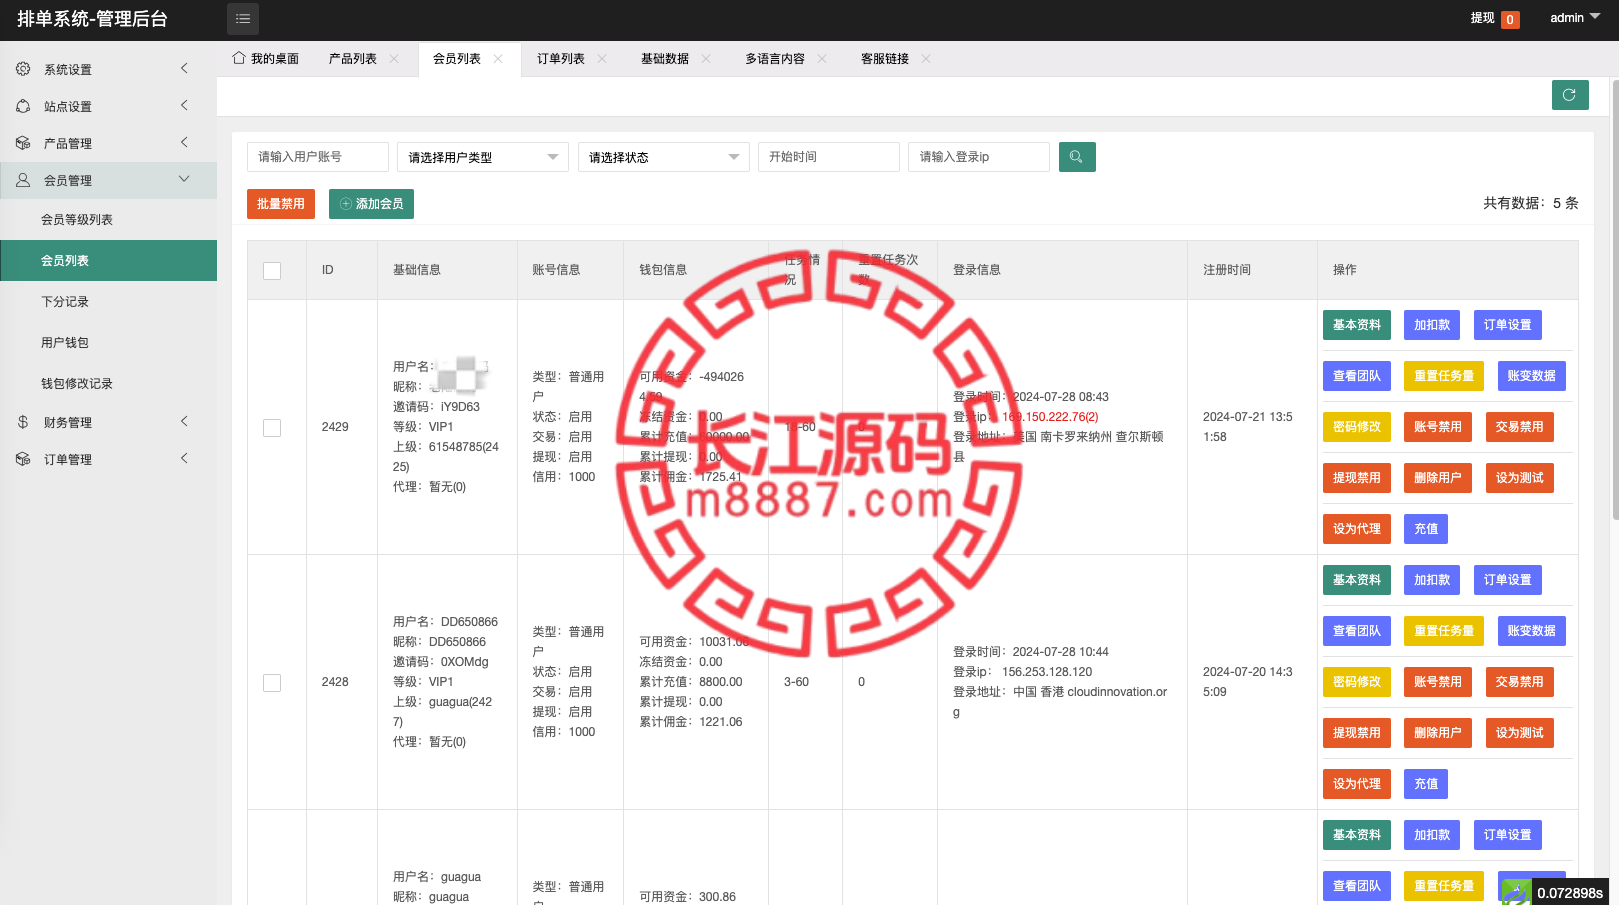Switch to the 产品列表 tab
Image resolution: width=1619 pixels, height=905 pixels.
coord(353,59)
